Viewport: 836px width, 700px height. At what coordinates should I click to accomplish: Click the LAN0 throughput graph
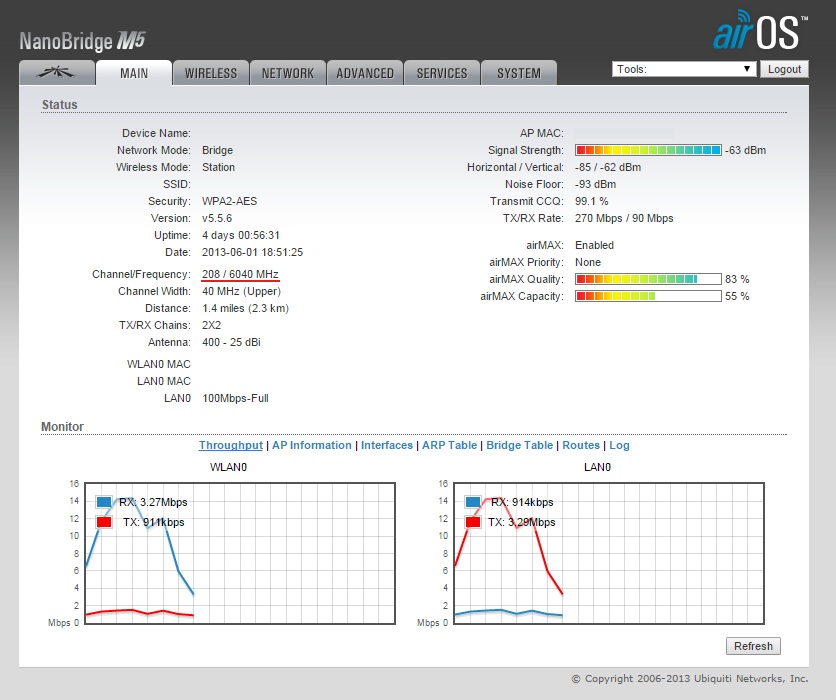point(609,553)
